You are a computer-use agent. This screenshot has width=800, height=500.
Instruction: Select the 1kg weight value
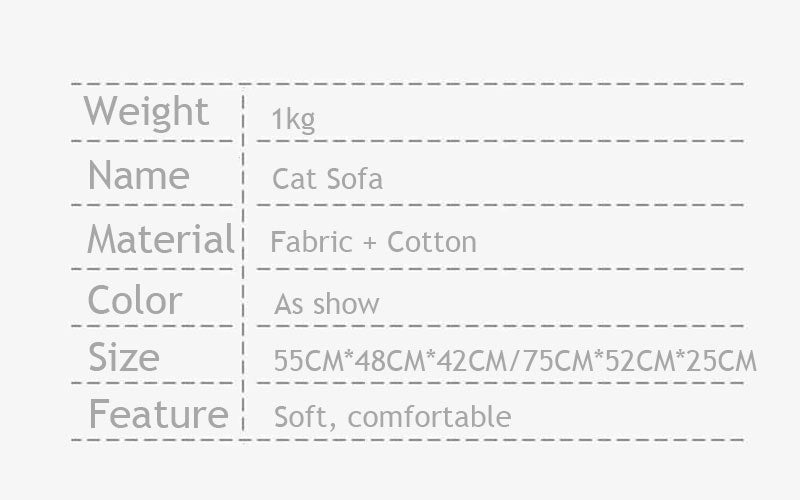293,120
